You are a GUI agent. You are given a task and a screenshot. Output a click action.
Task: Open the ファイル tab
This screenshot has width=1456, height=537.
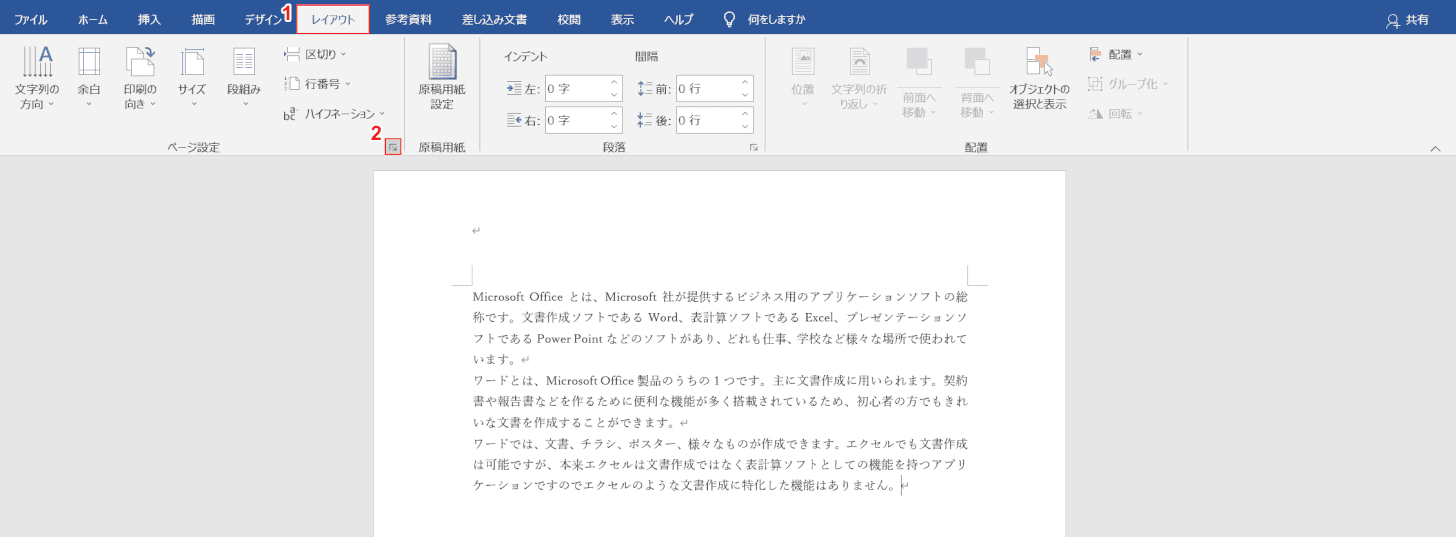[x=31, y=19]
